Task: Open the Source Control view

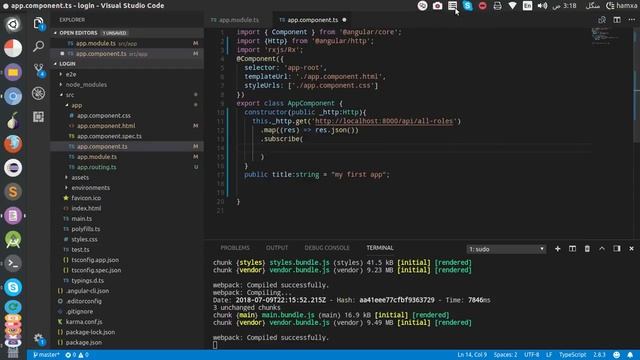Action: click(x=39, y=70)
